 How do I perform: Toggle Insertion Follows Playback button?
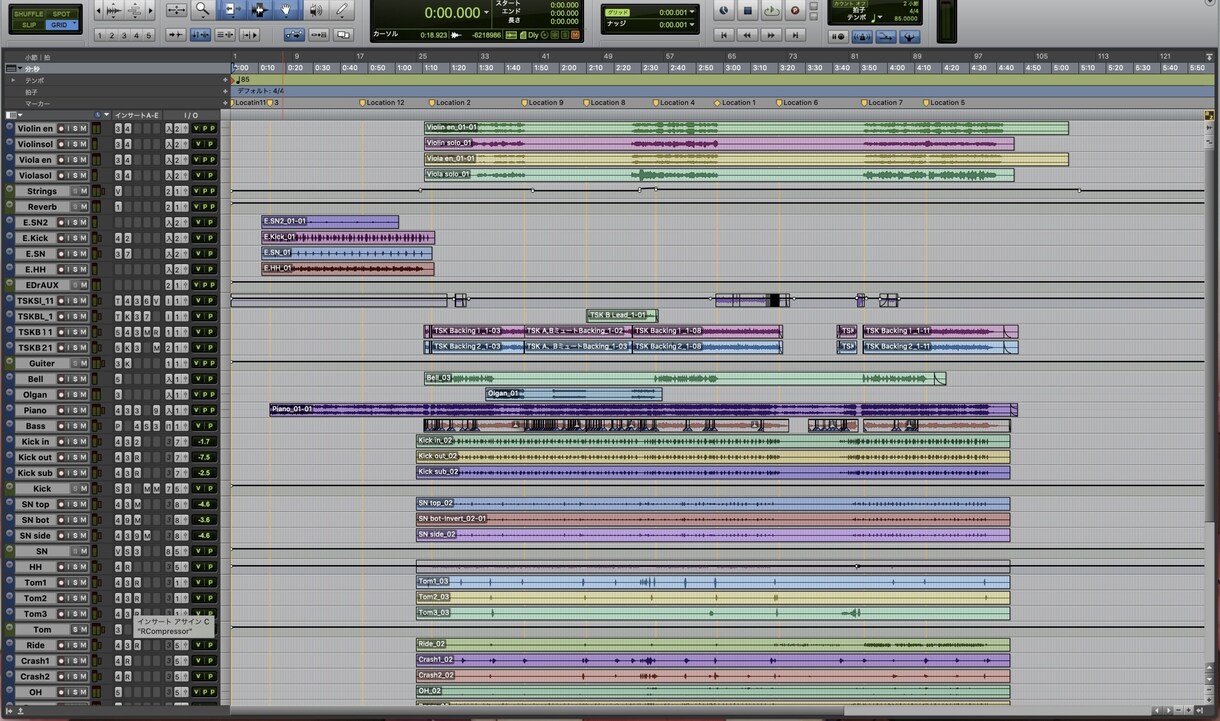(249, 35)
